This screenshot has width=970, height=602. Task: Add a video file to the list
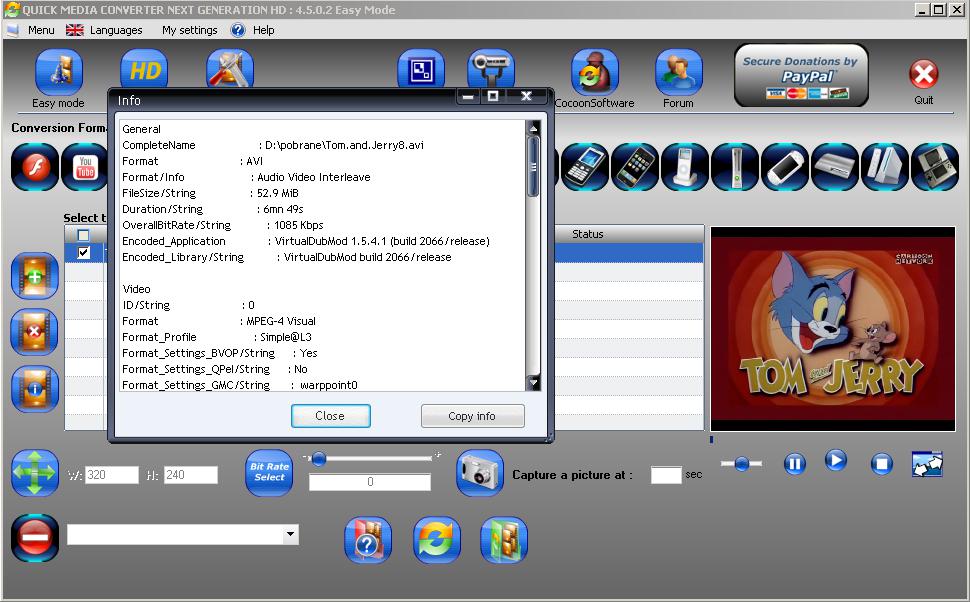(x=35, y=276)
